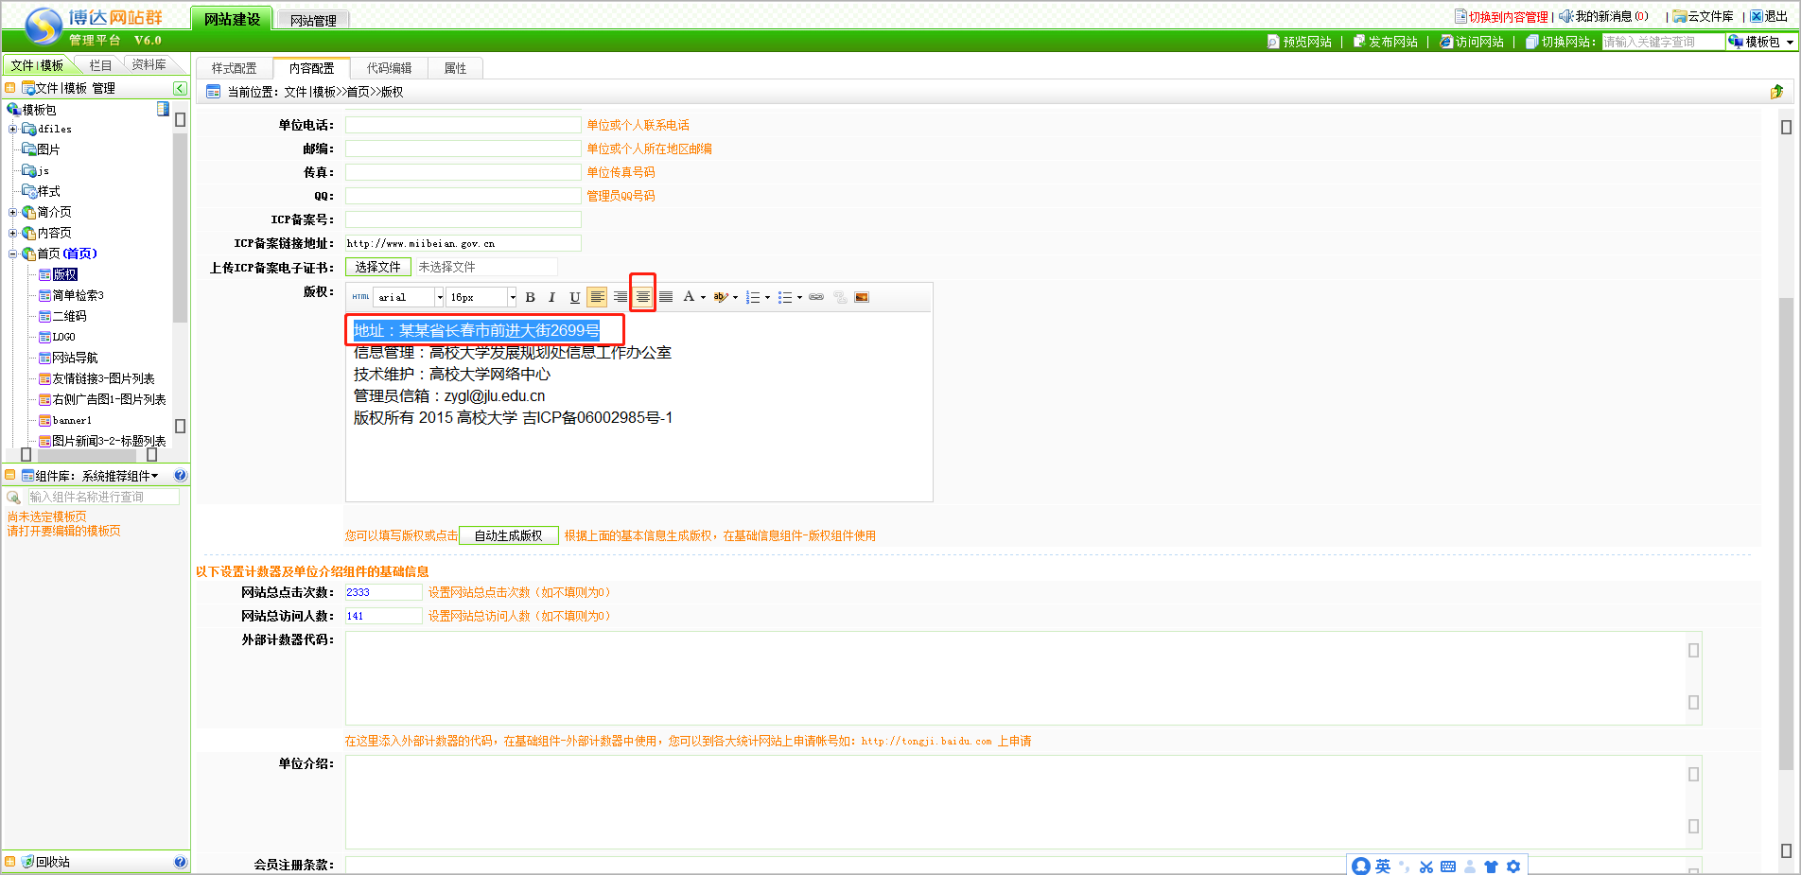Click the 选择文件 upload button
This screenshot has height=876, width=1802.
[x=378, y=267]
